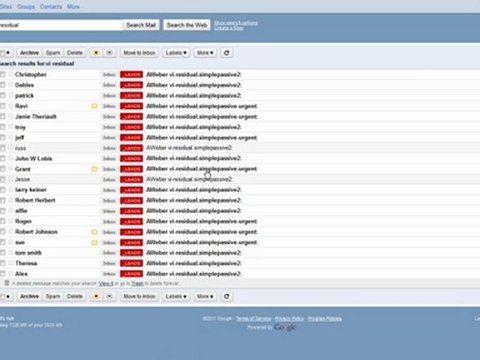Open the Trash link in the deleted notice
This screenshot has width=480, height=360.
[137, 283]
